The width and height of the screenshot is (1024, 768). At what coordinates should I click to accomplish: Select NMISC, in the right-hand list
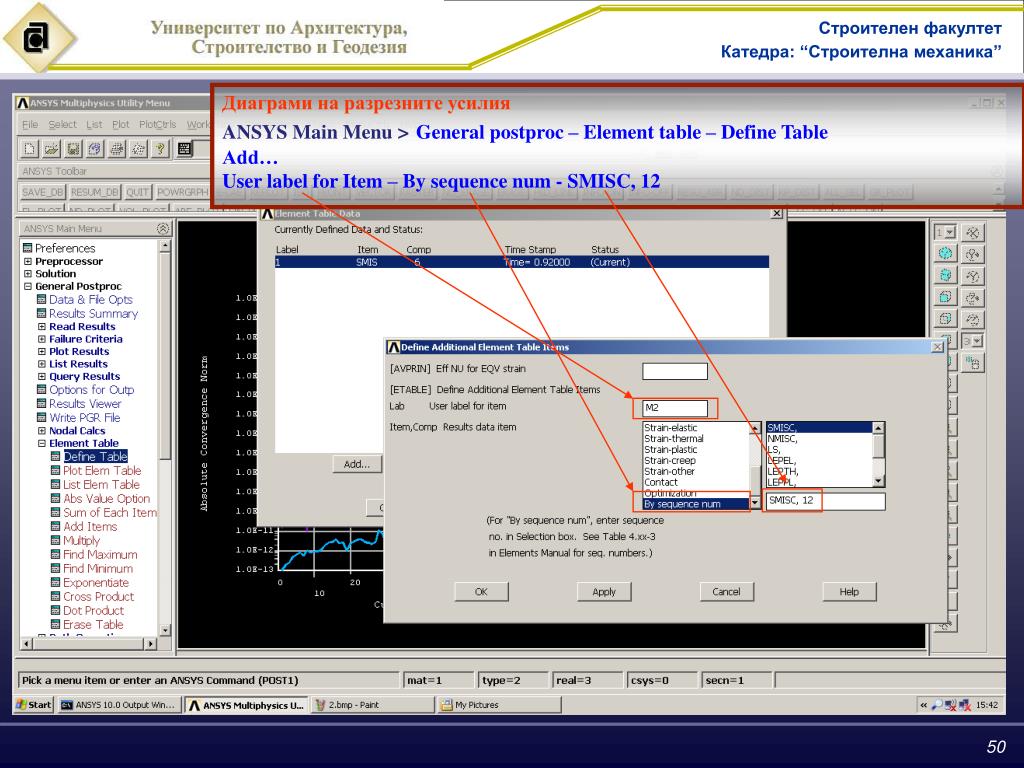pos(819,439)
